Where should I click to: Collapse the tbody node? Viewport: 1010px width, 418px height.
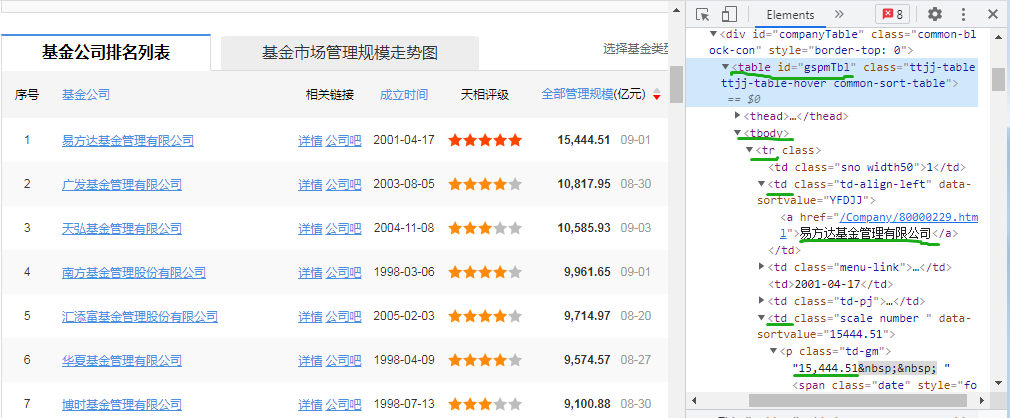click(x=738, y=133)
